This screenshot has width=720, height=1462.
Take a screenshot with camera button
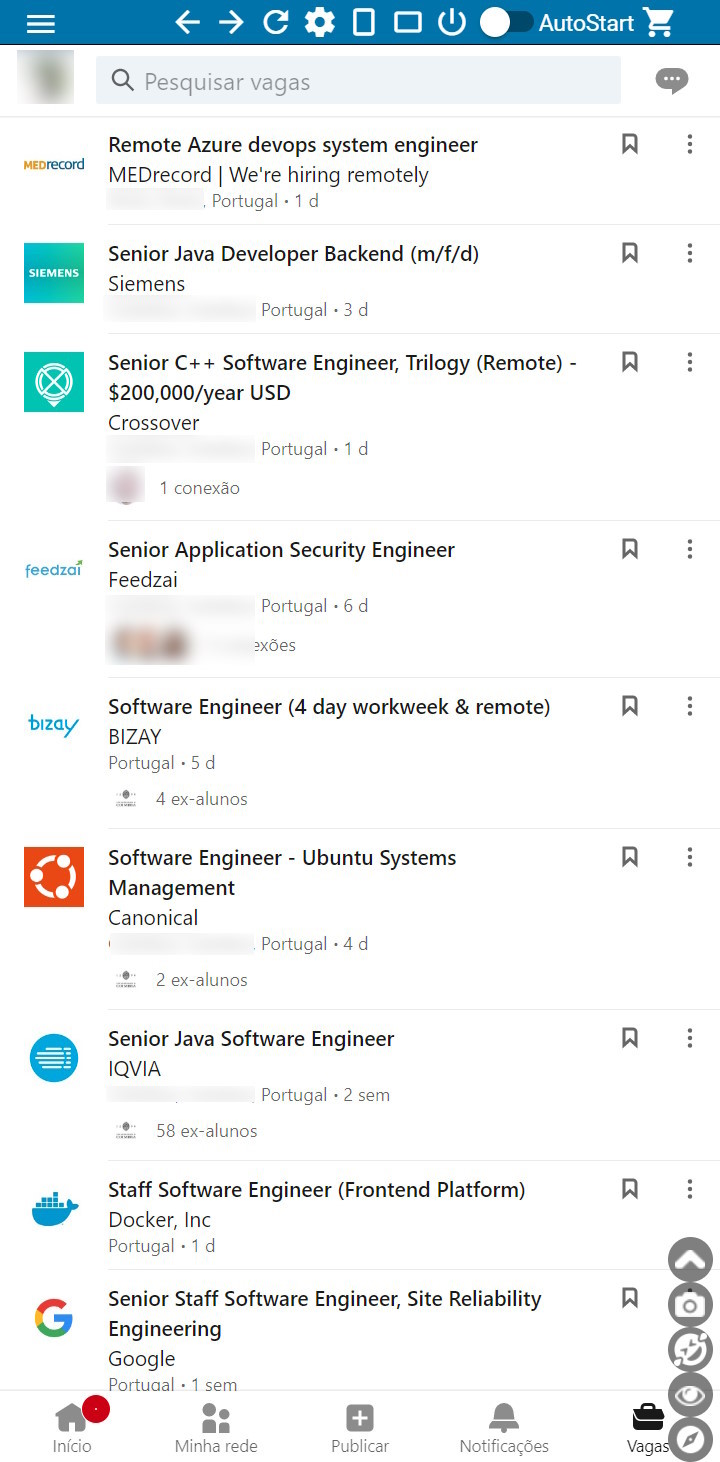click(x=690, y=1305)
